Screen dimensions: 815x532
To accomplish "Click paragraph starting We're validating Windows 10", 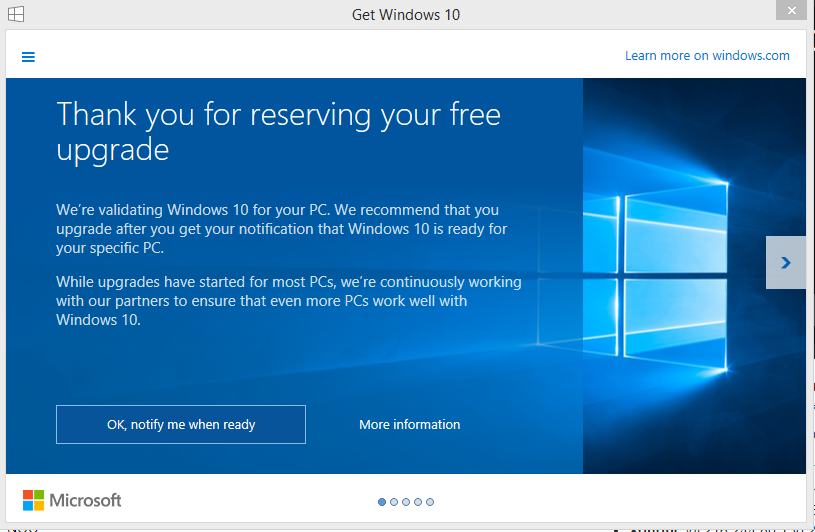I will coord(281,229).
